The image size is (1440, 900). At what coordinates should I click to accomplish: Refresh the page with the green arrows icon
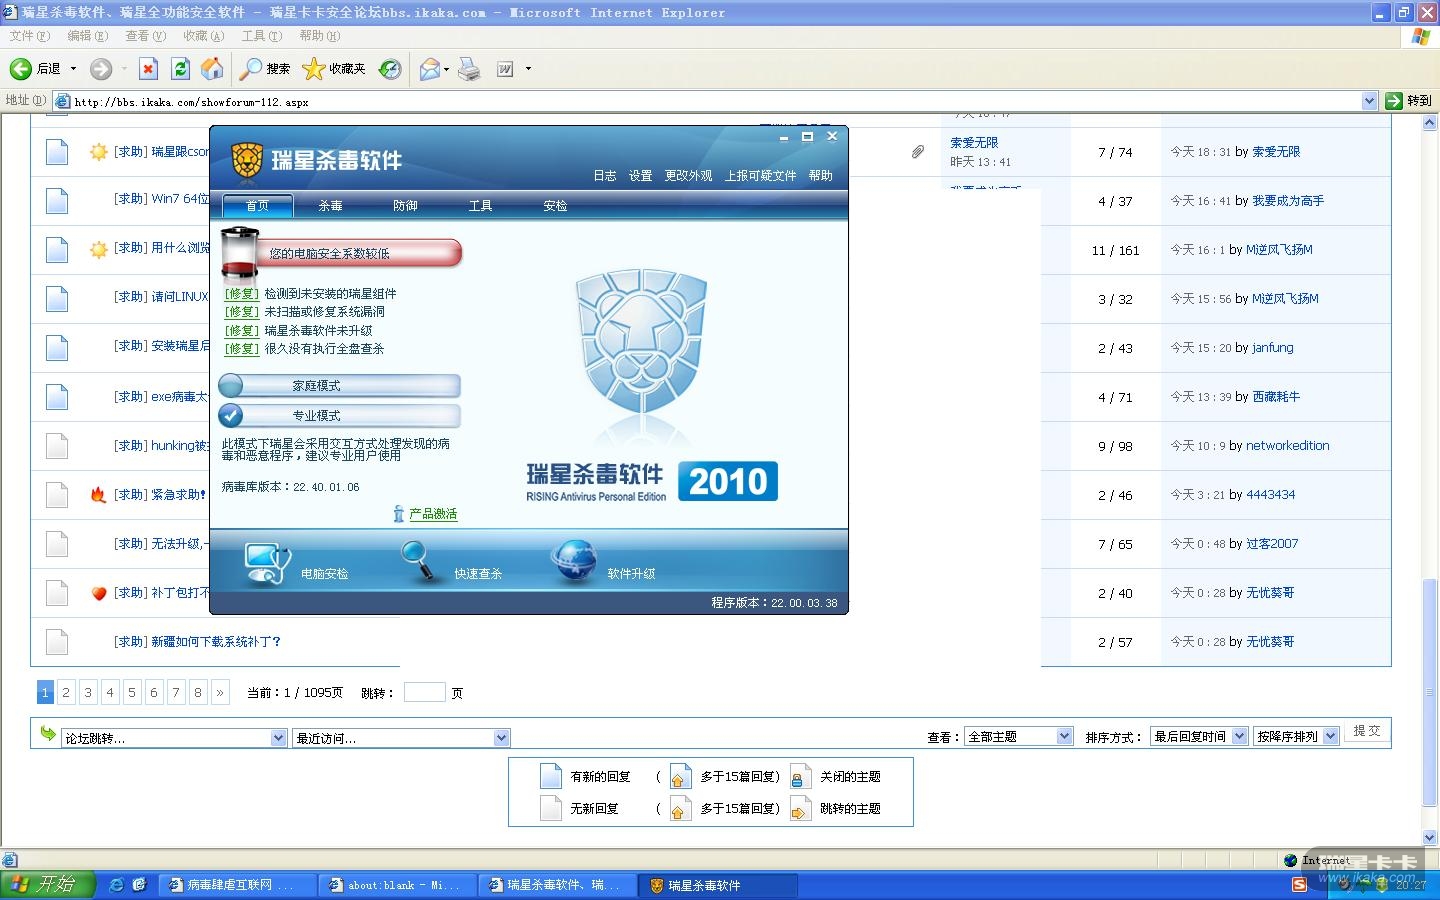pos(180,69)
